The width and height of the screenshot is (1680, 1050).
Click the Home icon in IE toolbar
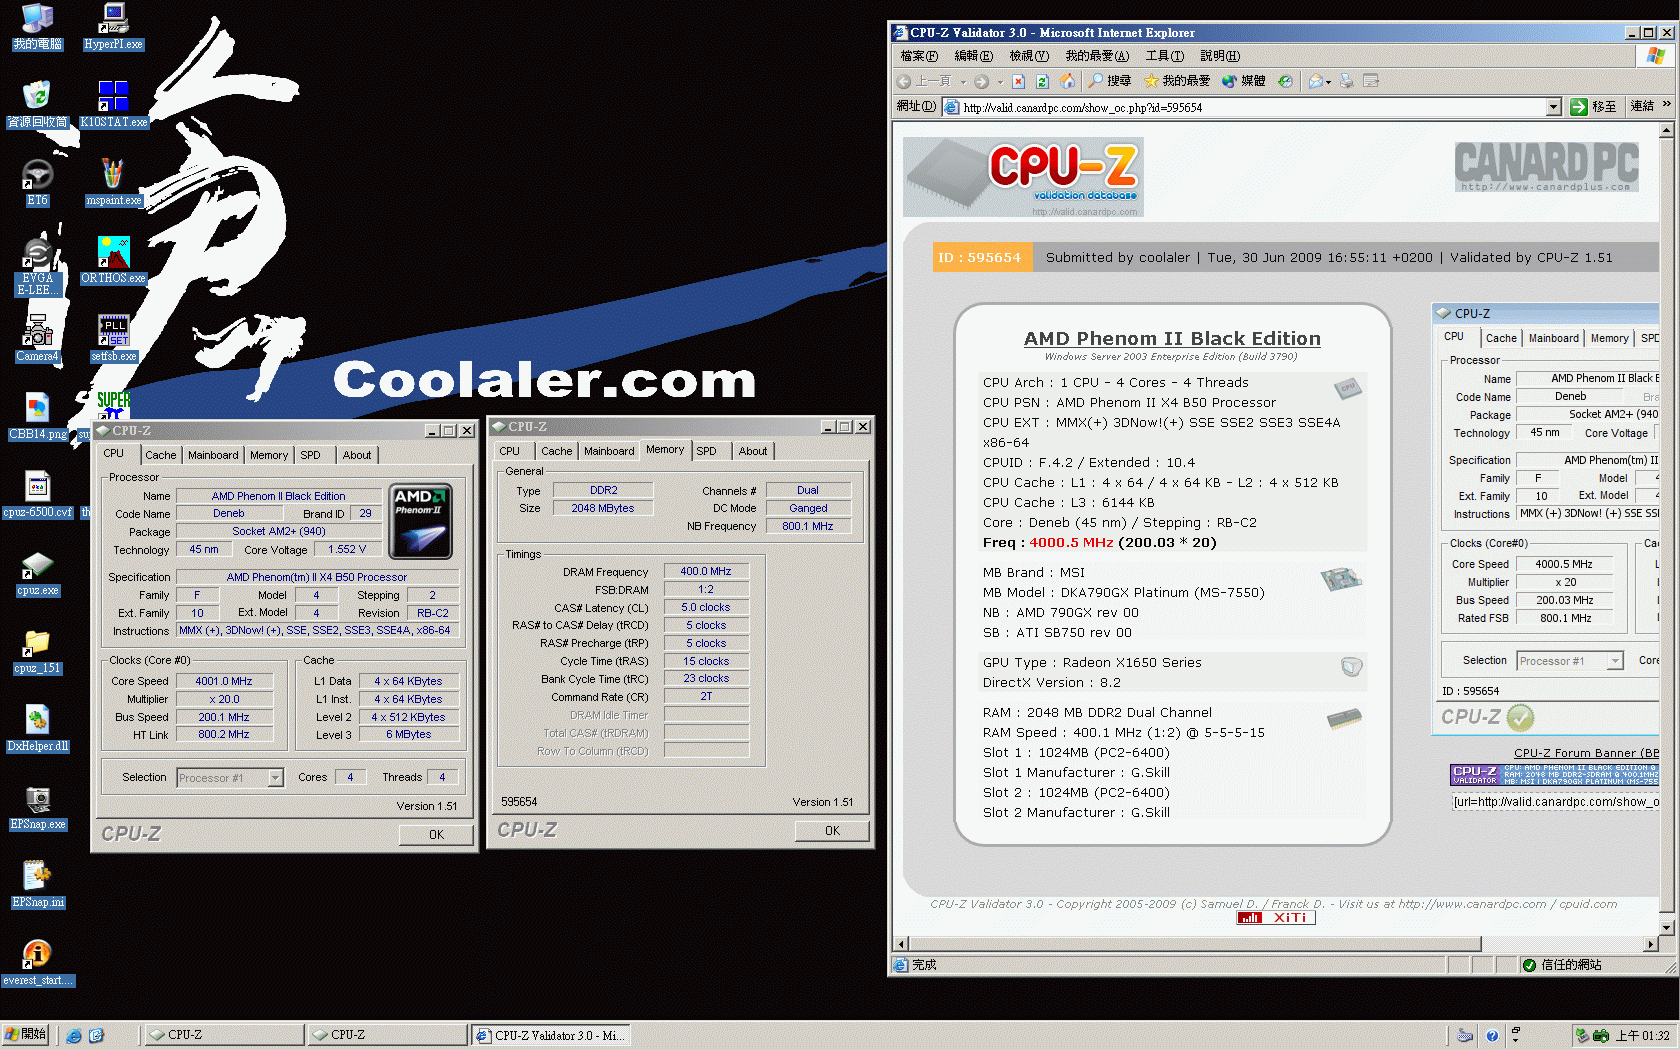pyautogui.click(x=1067, y=81)
